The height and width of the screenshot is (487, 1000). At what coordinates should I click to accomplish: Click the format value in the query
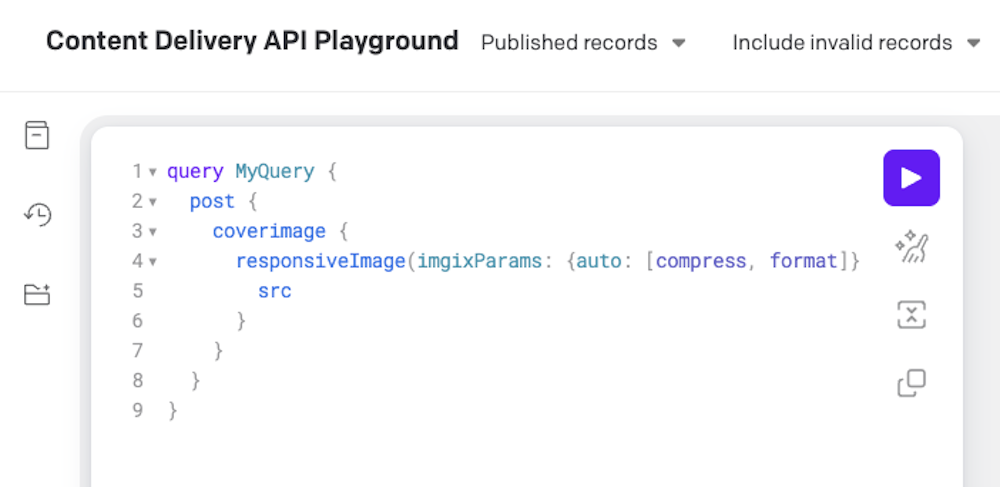803,261
